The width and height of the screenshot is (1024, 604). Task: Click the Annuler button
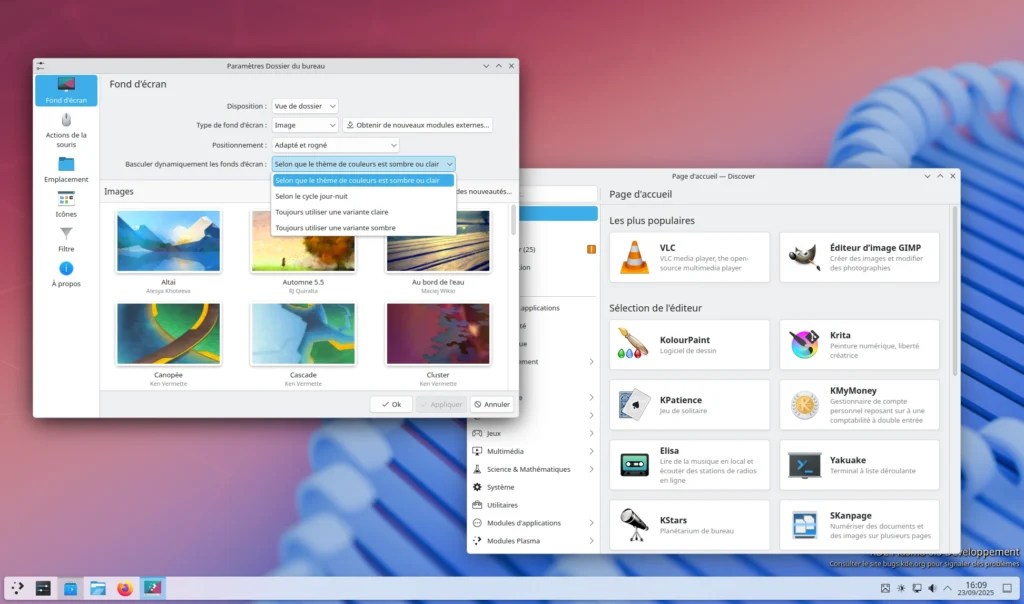pyautogui.click(x=492, y=404)
